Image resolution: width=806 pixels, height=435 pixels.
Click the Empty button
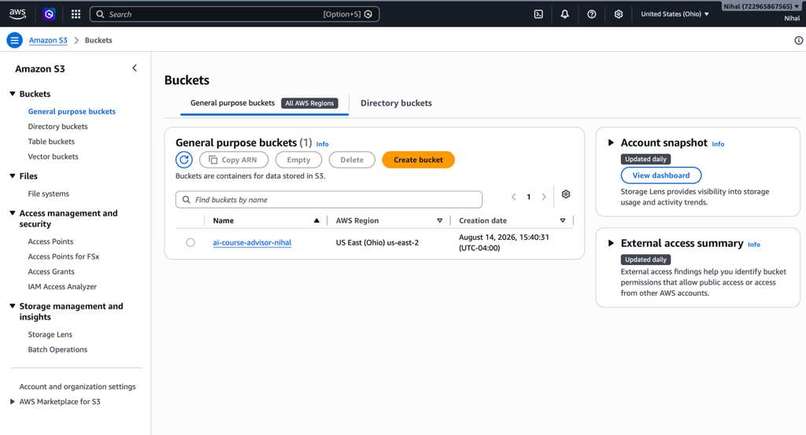point(298,160)
